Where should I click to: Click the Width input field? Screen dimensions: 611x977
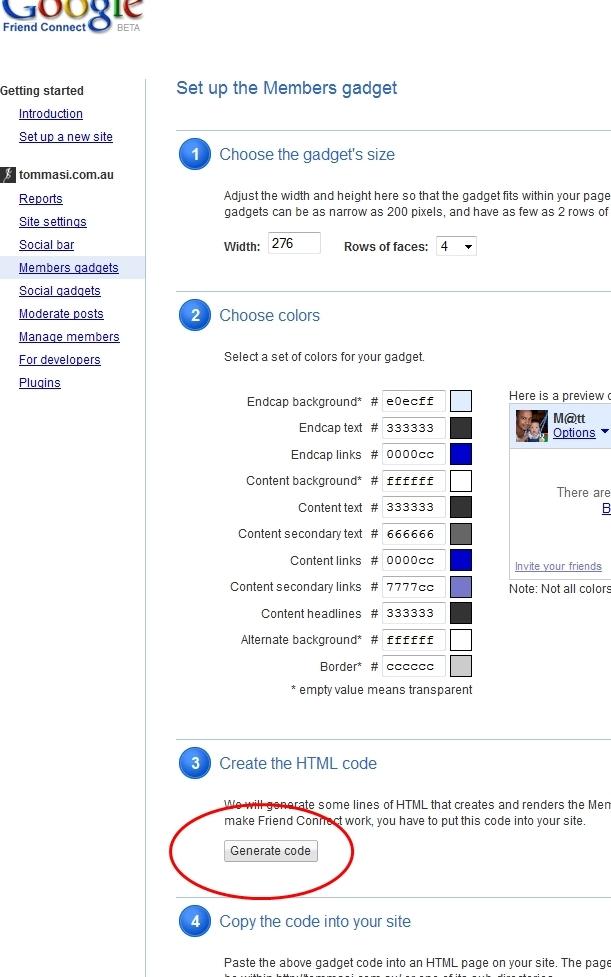(x=294, y=243)
